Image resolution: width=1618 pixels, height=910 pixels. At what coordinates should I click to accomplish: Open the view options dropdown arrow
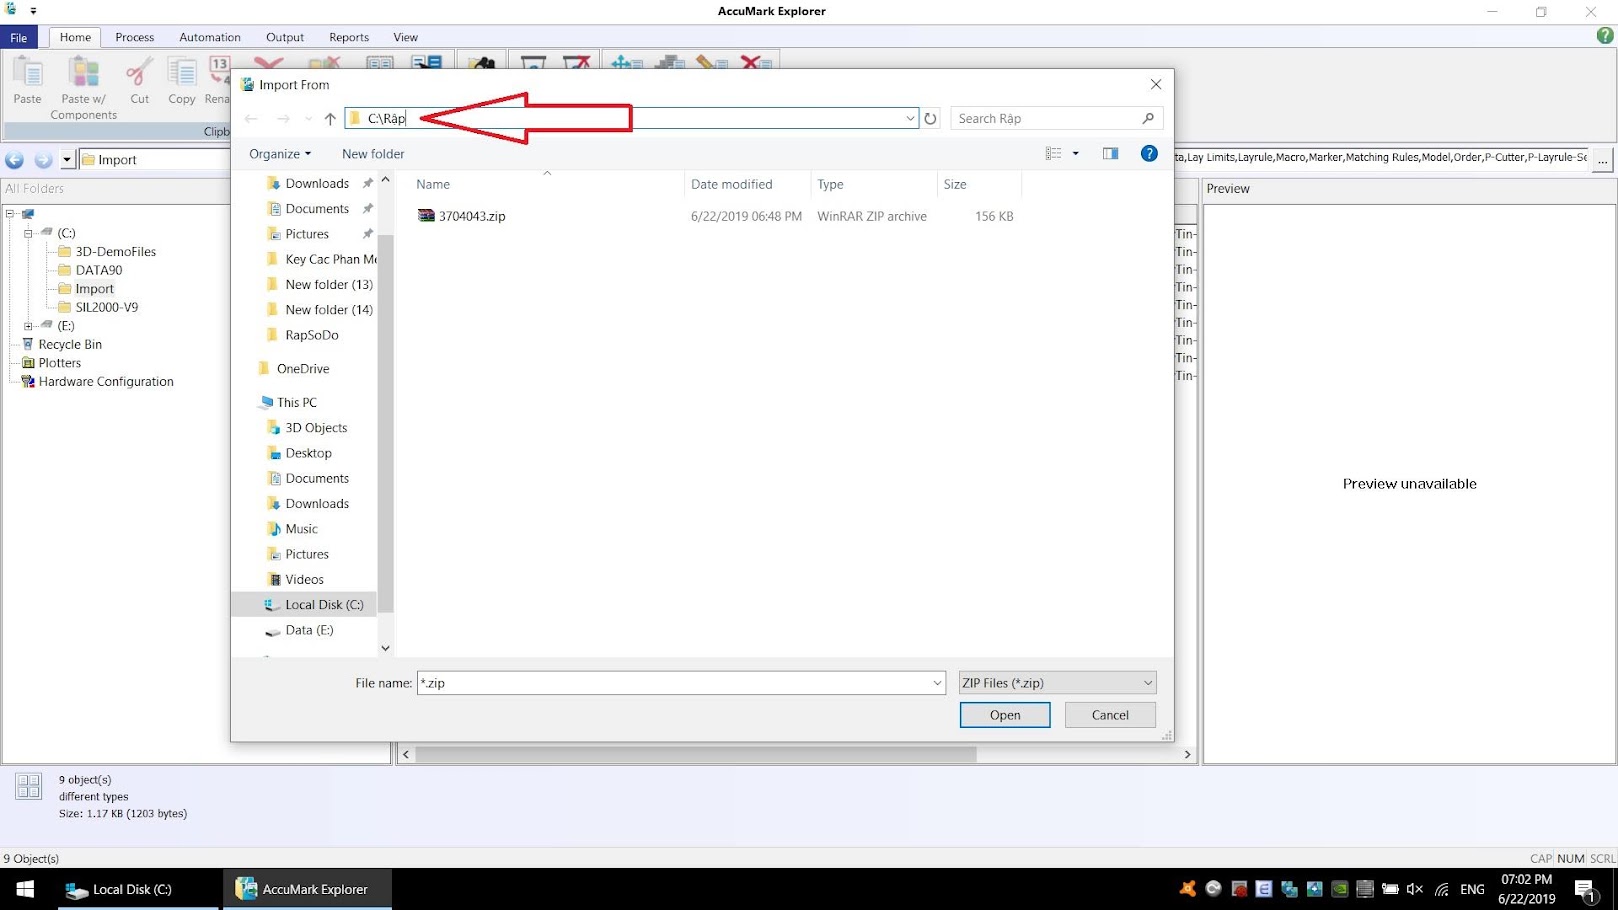click(x=1076, y=154)
